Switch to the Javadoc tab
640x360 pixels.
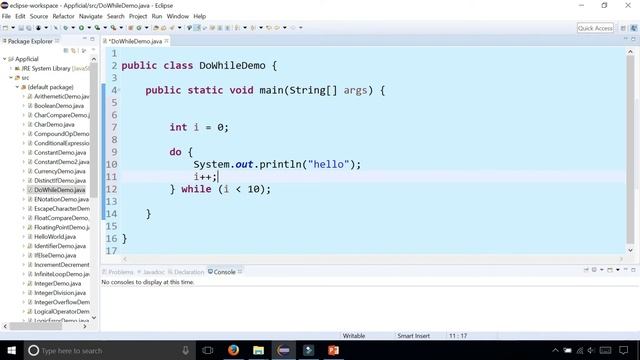[x=151, y=272]
